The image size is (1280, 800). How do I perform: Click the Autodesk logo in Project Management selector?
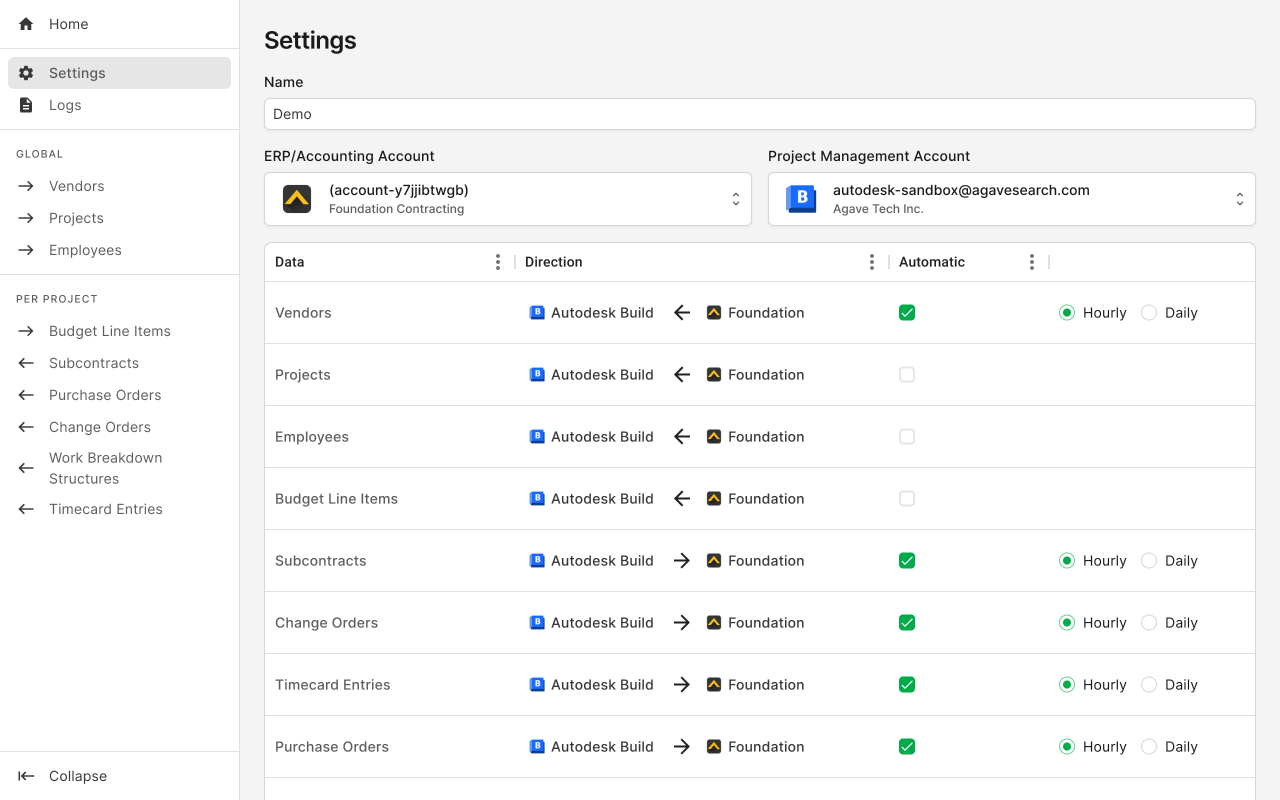click(x=801, y=199)
